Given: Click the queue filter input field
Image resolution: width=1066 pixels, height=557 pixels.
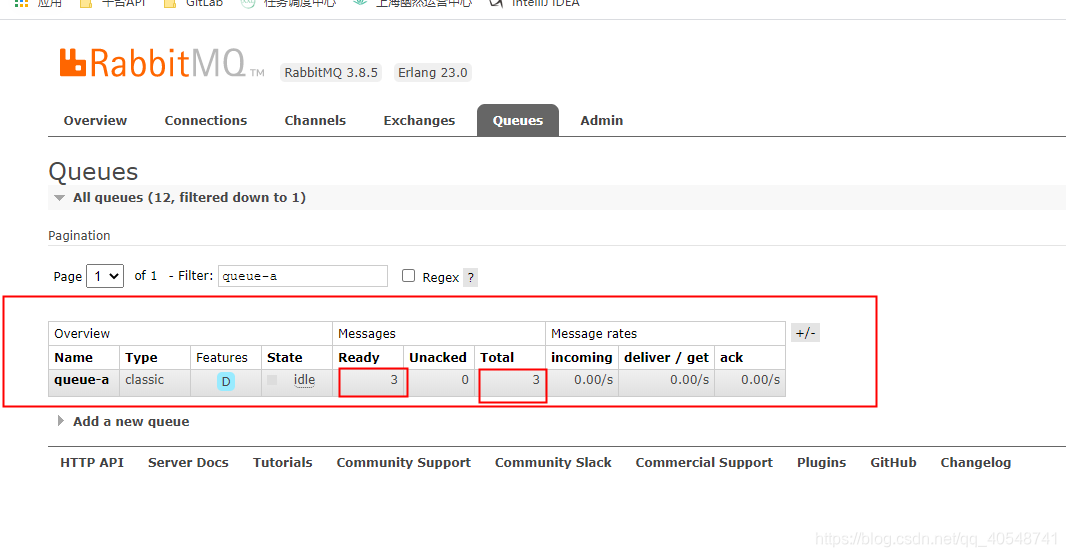Looking at the screenshot, I should coord(303,276).
